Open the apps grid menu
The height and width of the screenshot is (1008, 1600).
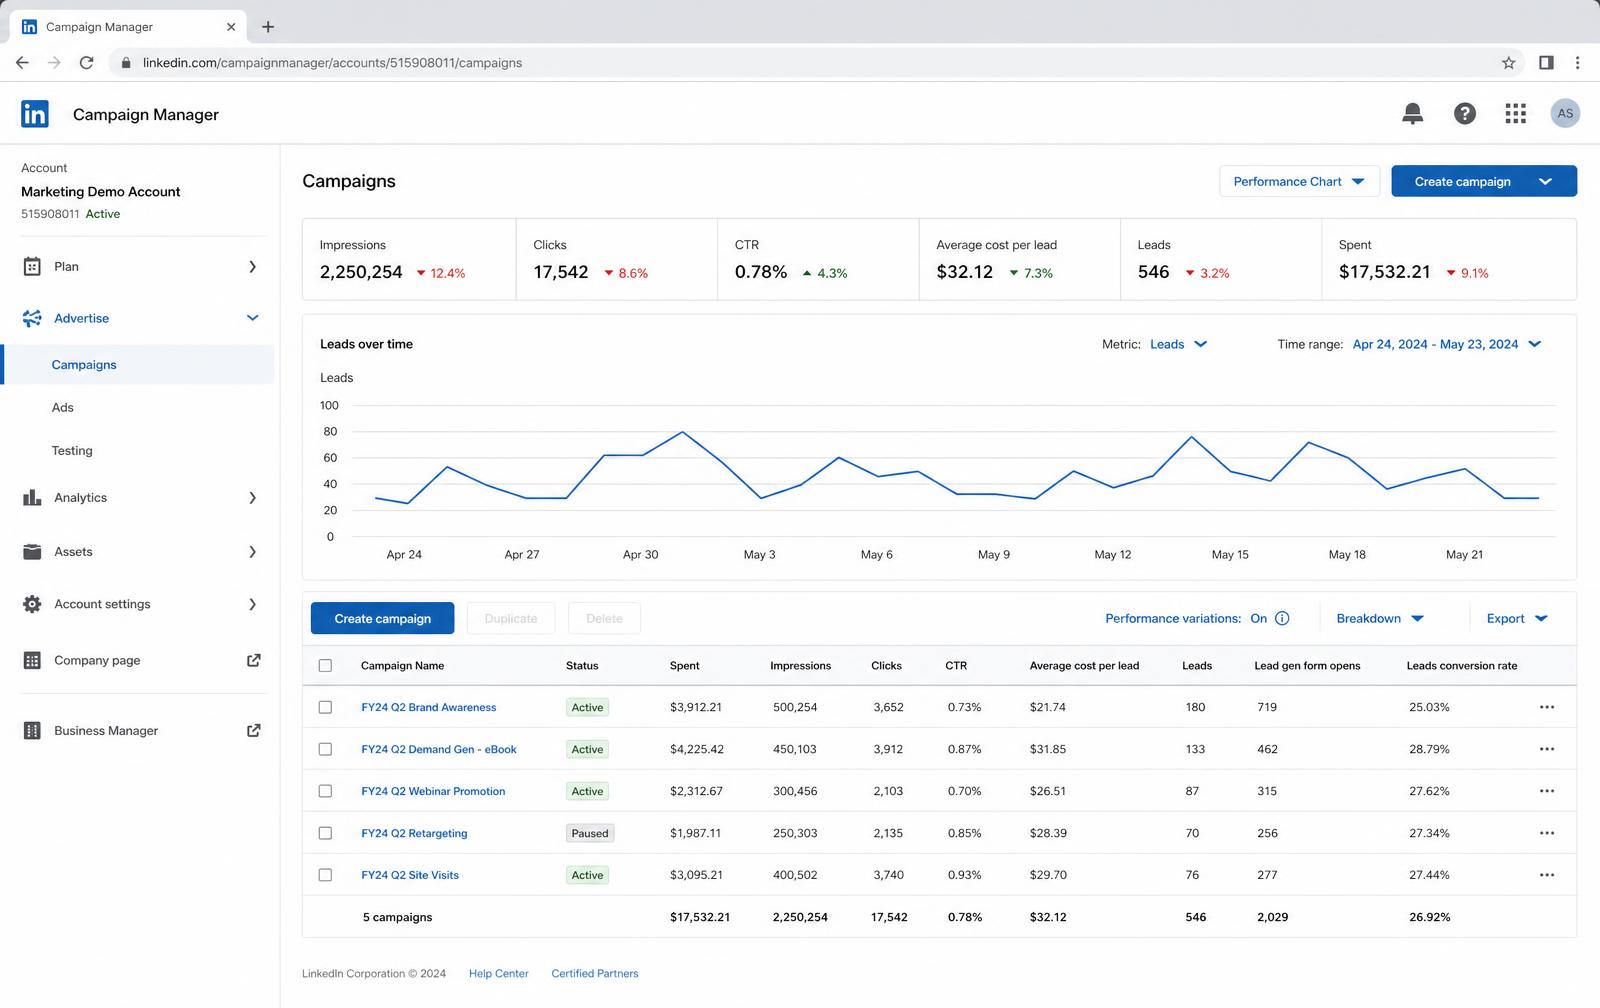1515,114
